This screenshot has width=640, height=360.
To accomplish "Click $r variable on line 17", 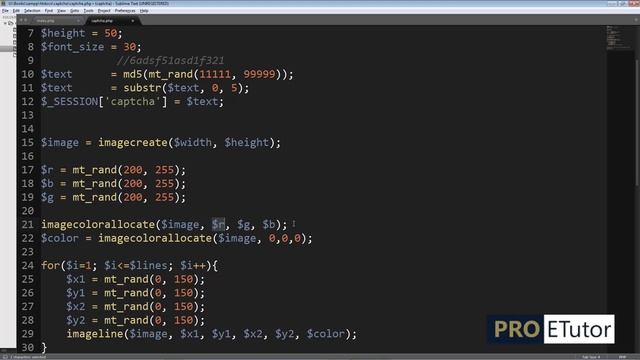I will click(x=47, y=170).
